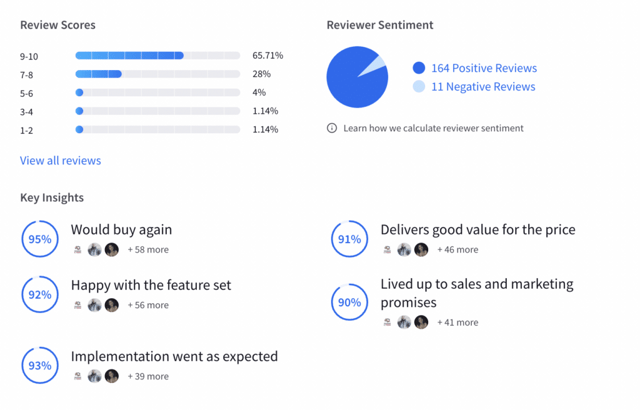
Task: Show +39 more reviewers under Implementation went as expected
Action: 148,376
